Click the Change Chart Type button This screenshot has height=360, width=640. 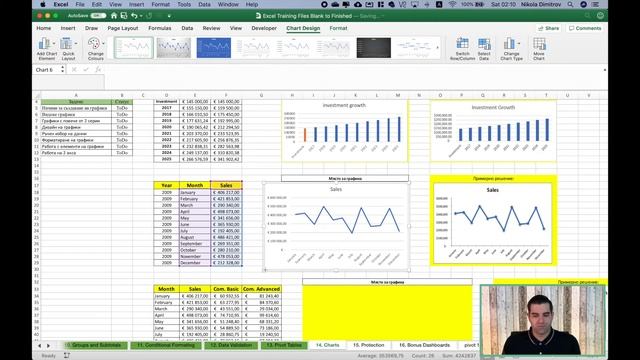[511, 49]
